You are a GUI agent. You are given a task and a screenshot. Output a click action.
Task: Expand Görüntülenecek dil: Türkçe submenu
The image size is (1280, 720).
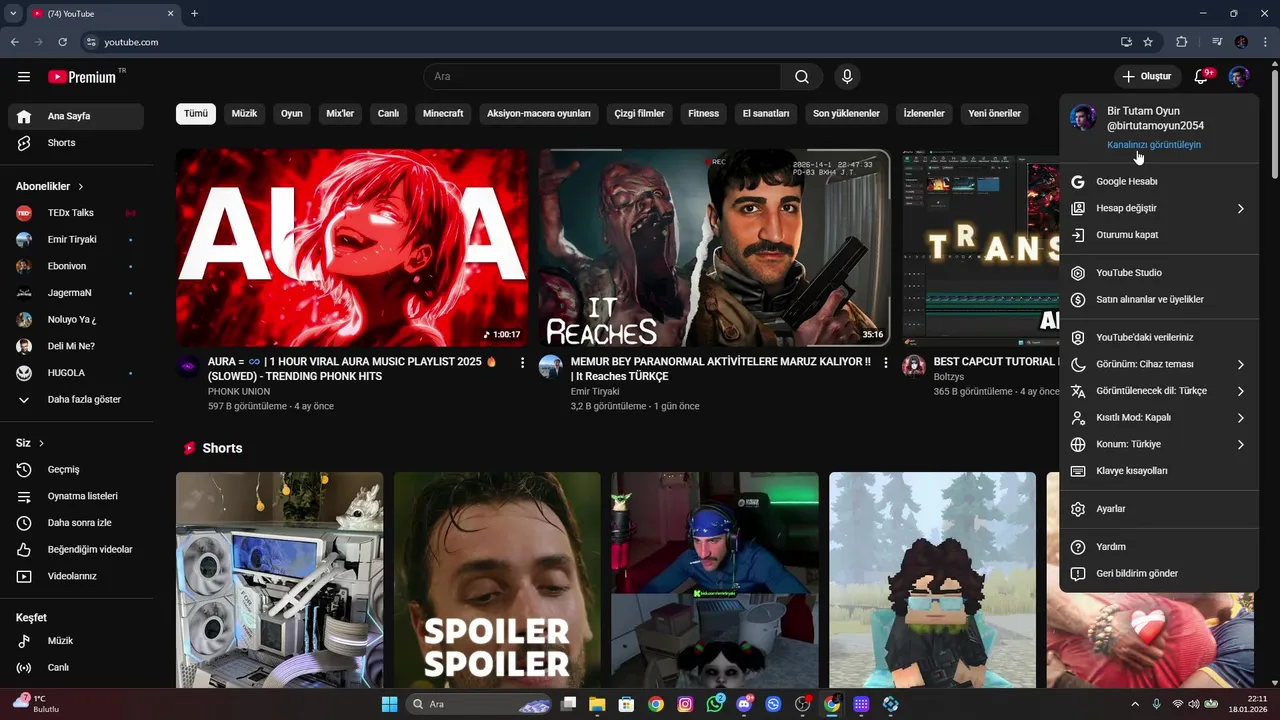[1159, 391]
